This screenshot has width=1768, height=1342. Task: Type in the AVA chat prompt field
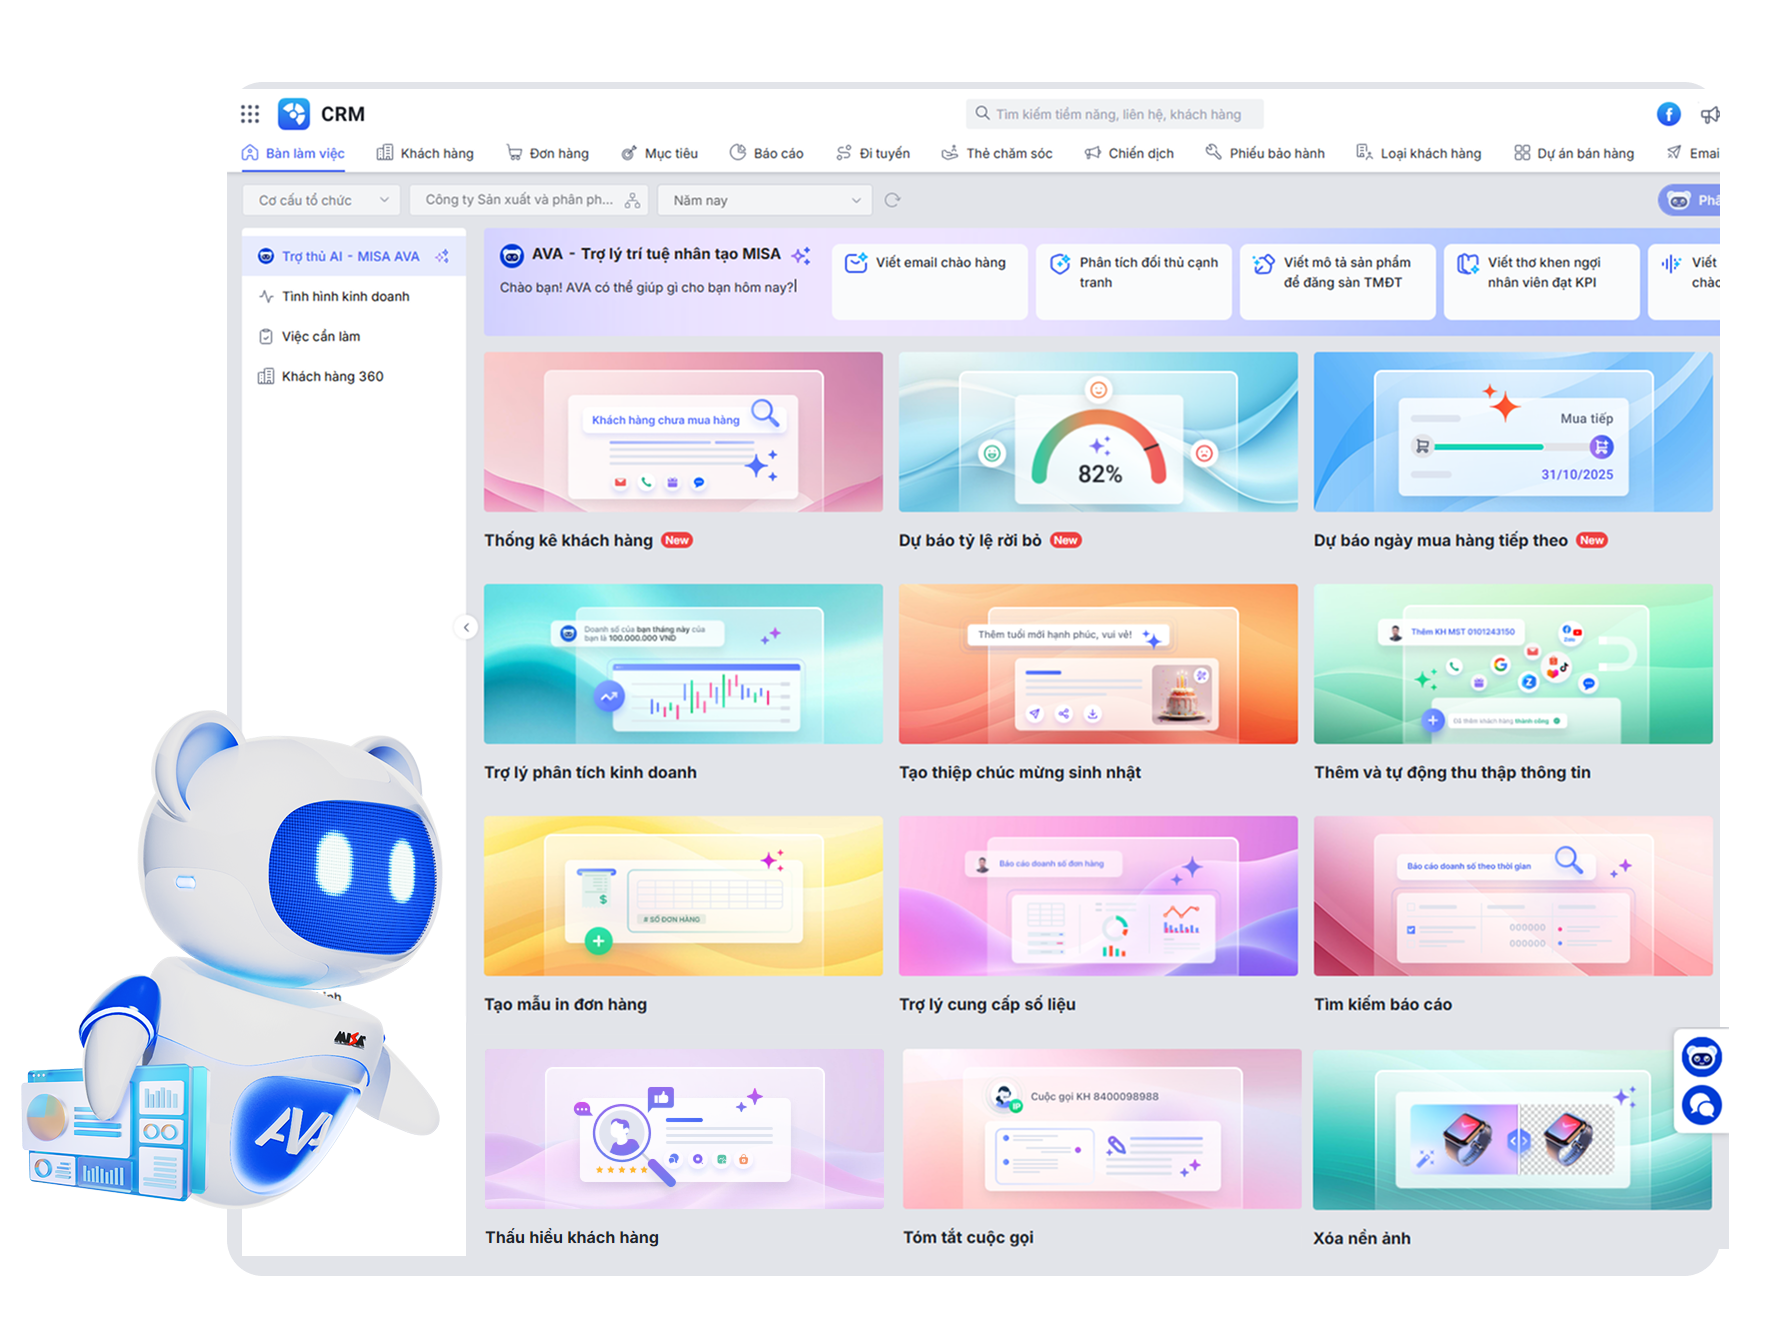(x=650, y=288)
